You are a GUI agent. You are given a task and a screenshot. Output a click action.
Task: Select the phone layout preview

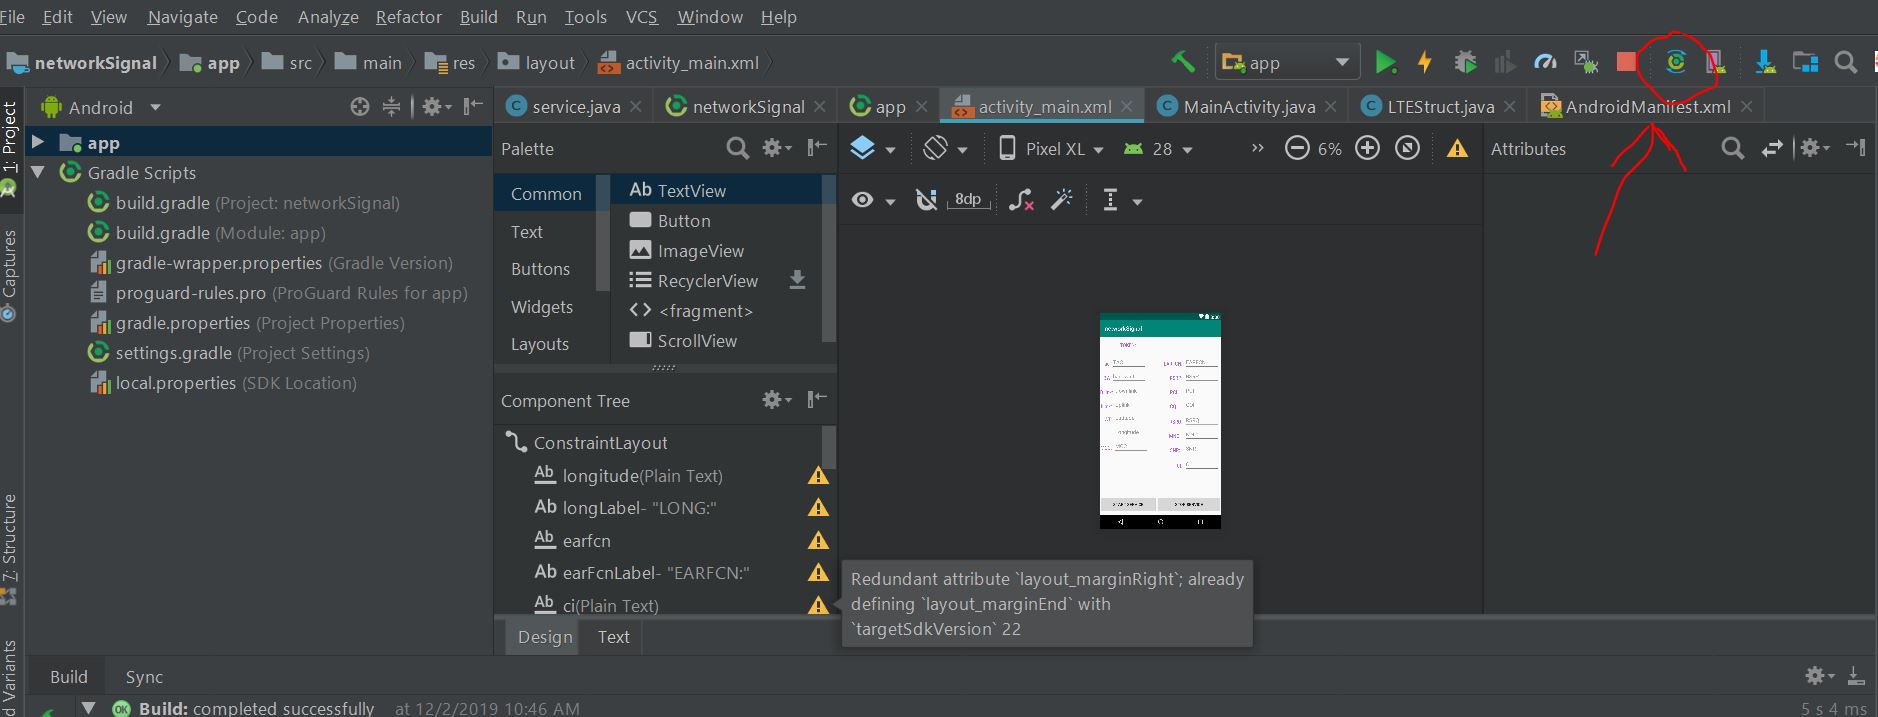click(x=1160, y=421)
